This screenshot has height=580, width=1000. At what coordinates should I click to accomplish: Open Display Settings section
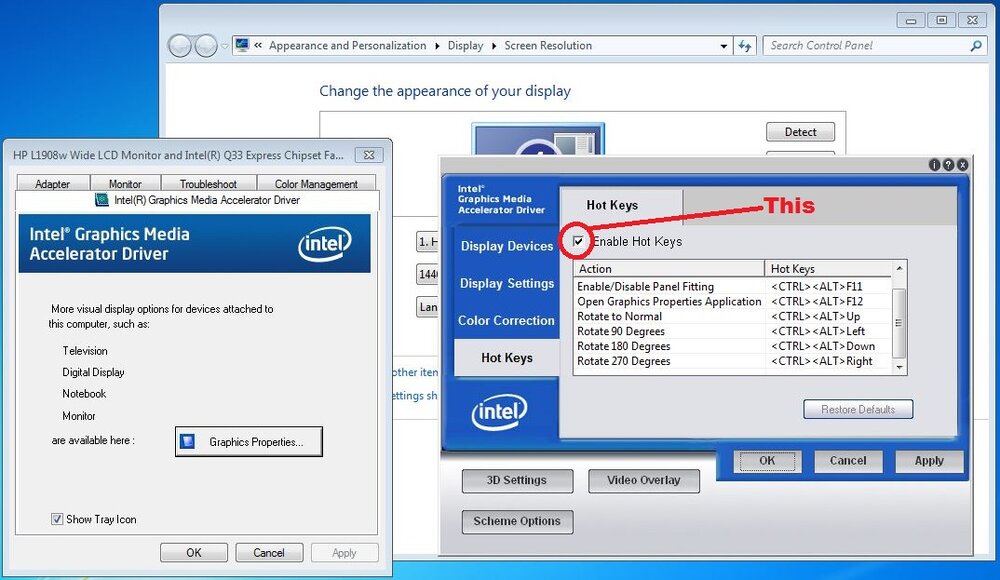click(x=507, y=283)
